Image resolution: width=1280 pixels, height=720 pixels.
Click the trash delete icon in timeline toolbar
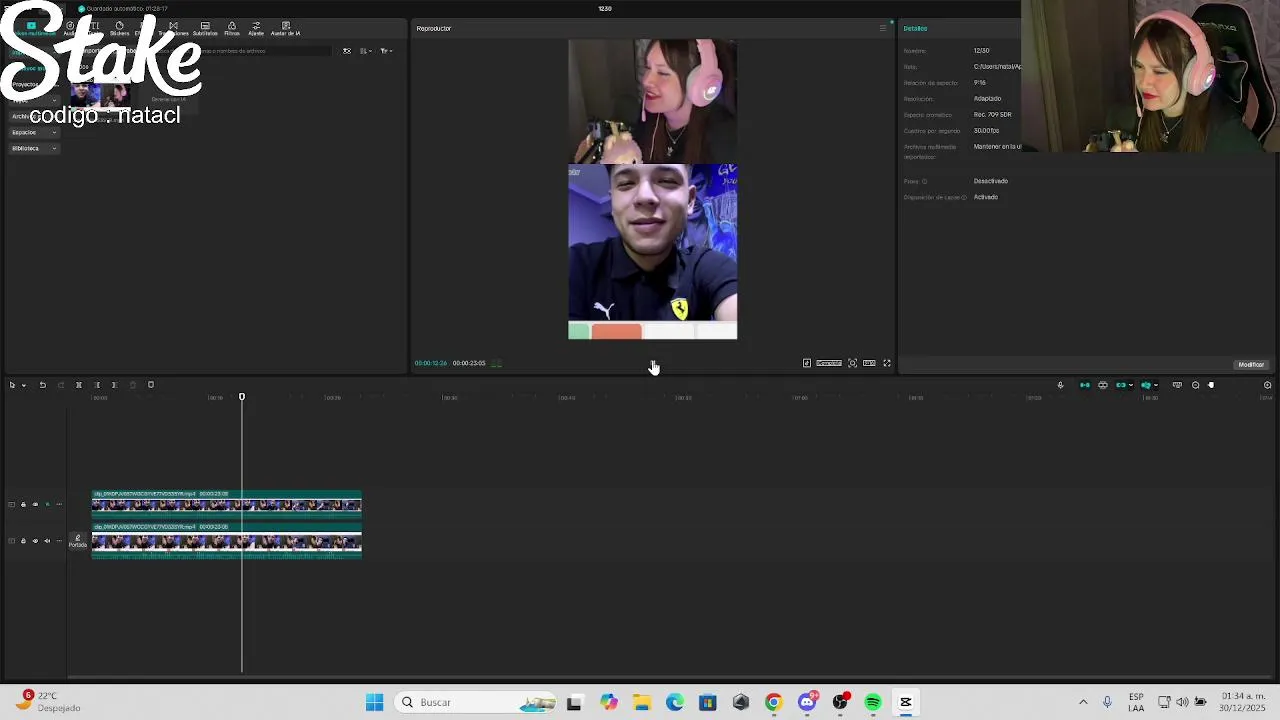tap(133, 385)
